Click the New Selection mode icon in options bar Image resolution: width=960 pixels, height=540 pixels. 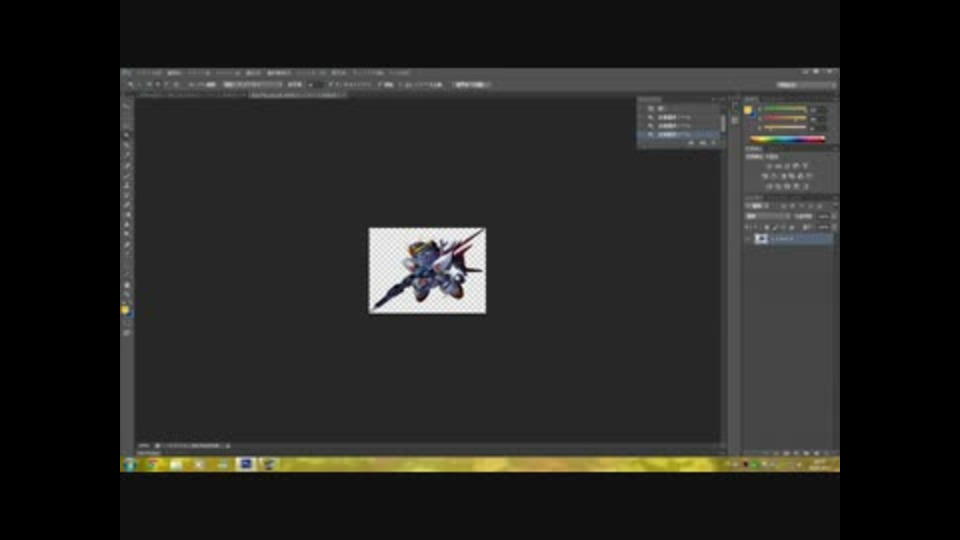(x=149, y=84)
